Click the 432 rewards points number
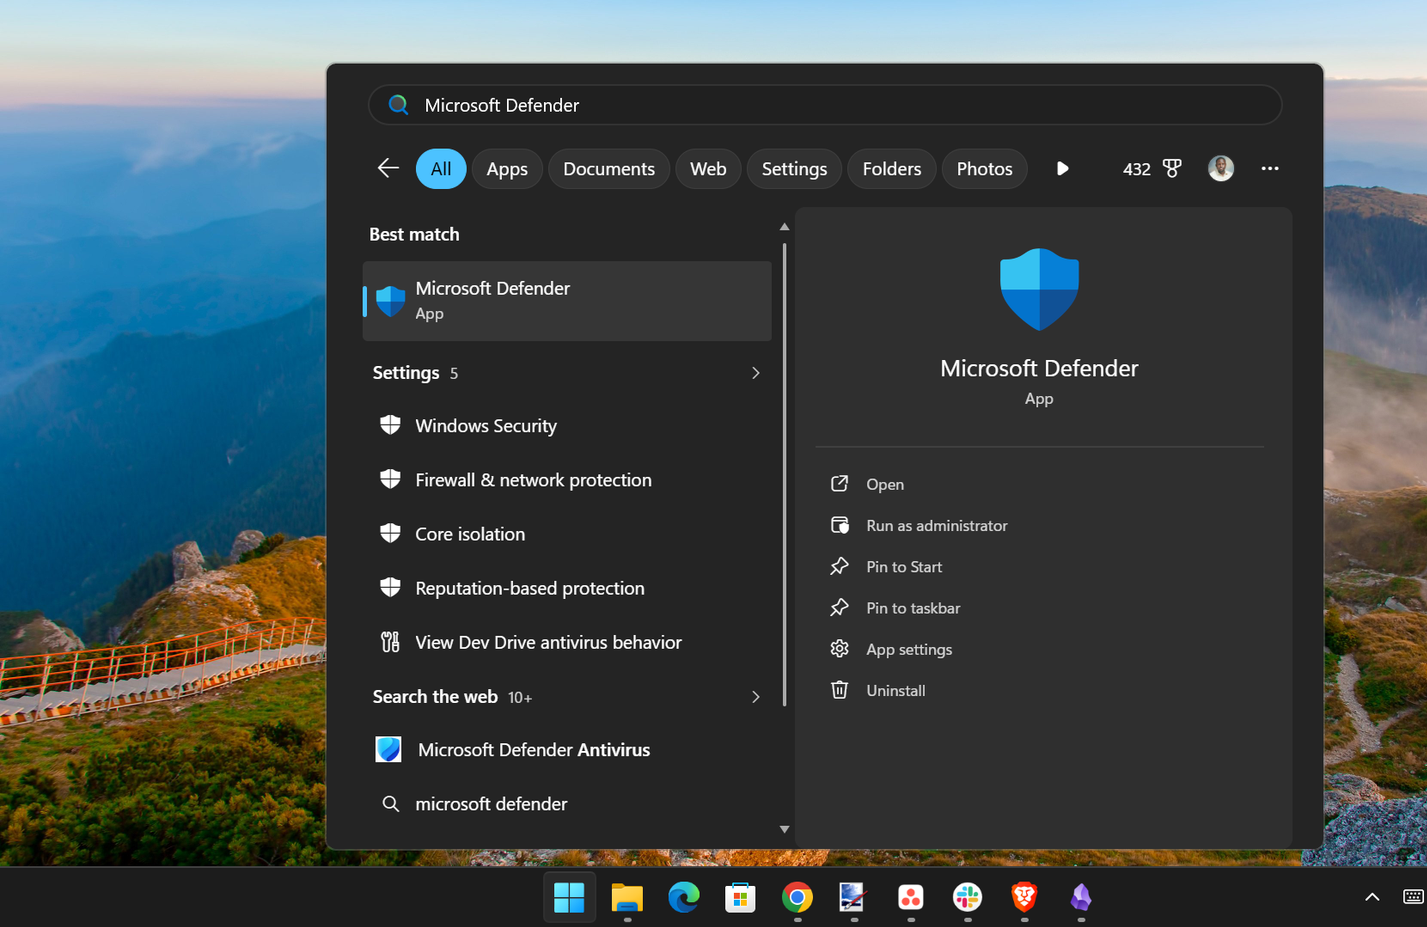1427x927 pixels. coord(1137,169)
